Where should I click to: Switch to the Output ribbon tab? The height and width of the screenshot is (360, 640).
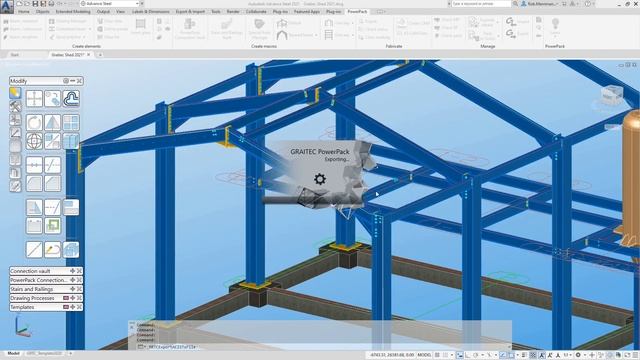coord(103,12)
